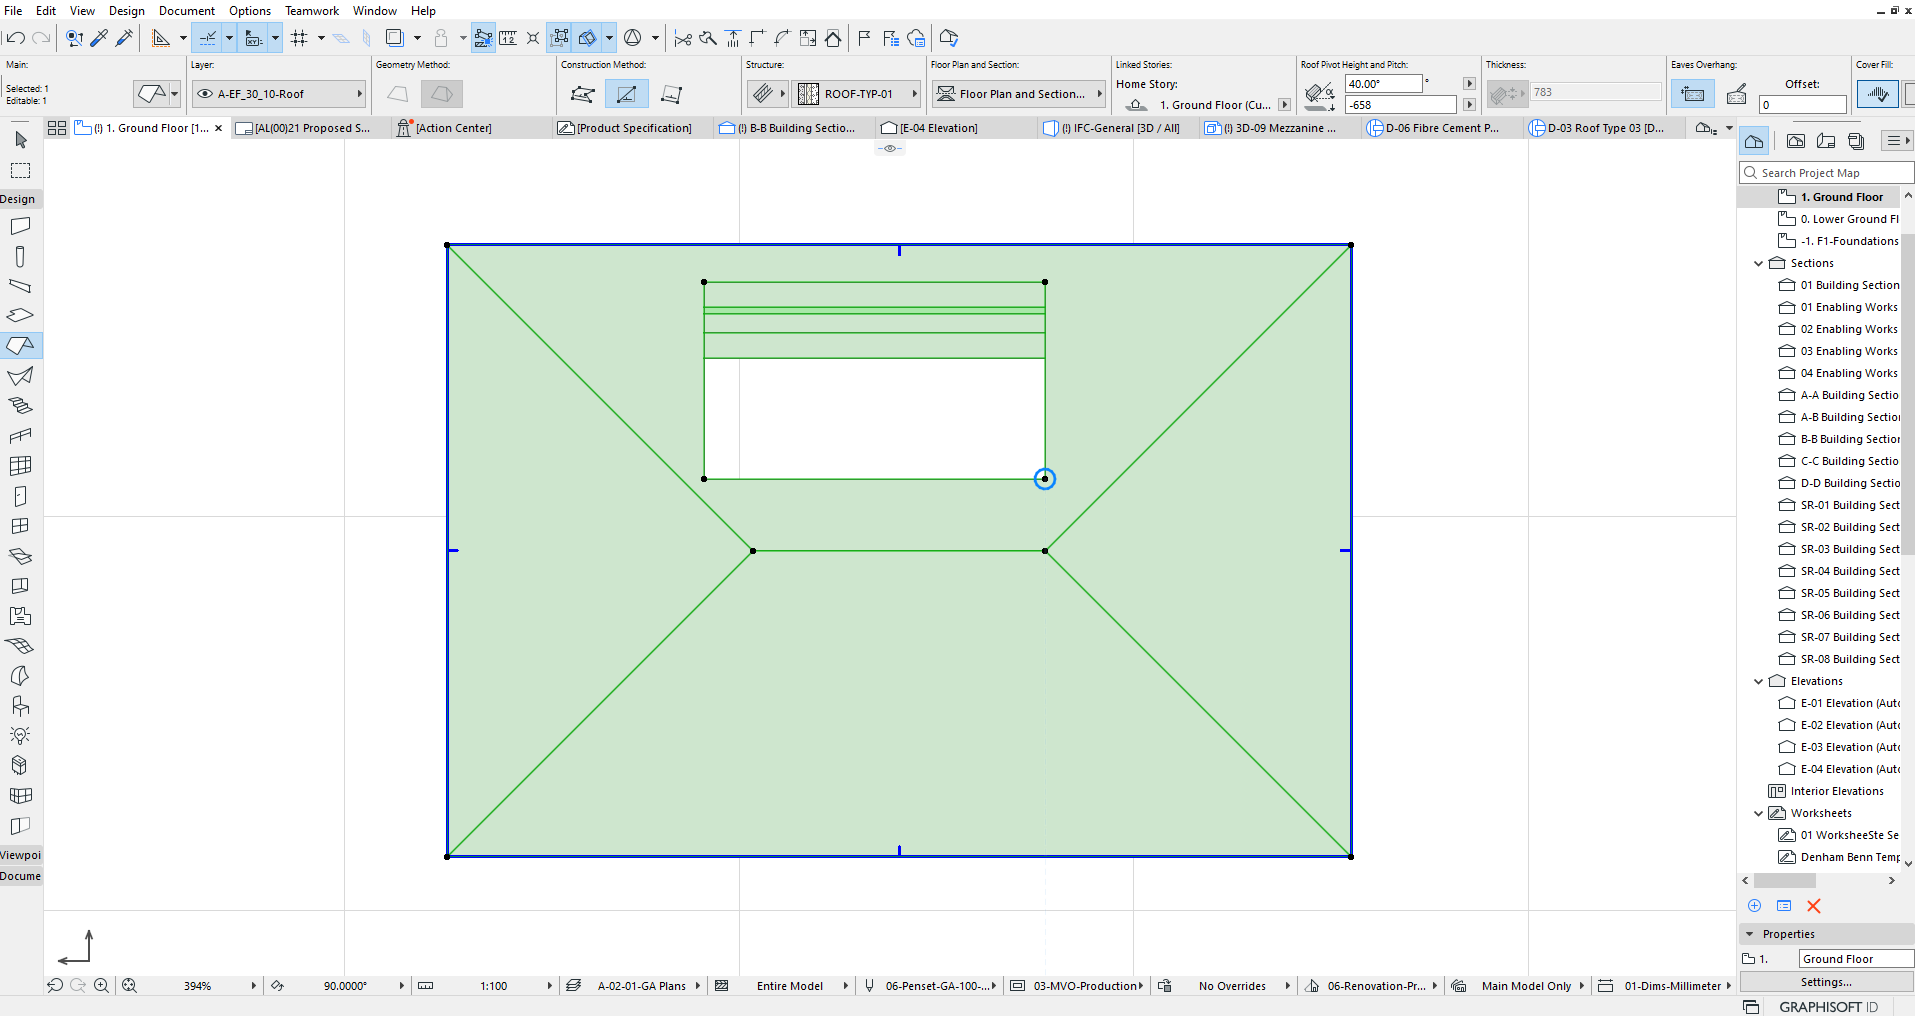1915x1016 pixels.
Task: Open the A-EF_30_10-Roof layer dropdown
Action: click(x=279, y=94)
